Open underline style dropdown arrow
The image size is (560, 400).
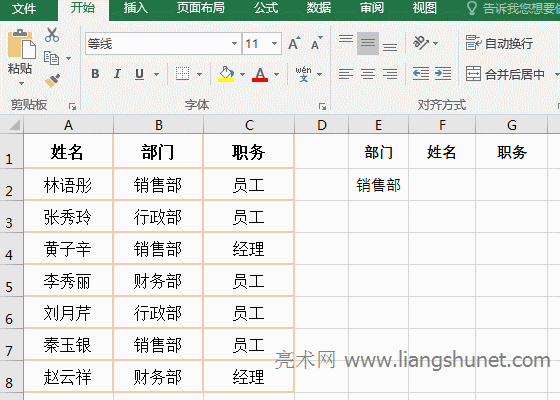pos(156,74)
